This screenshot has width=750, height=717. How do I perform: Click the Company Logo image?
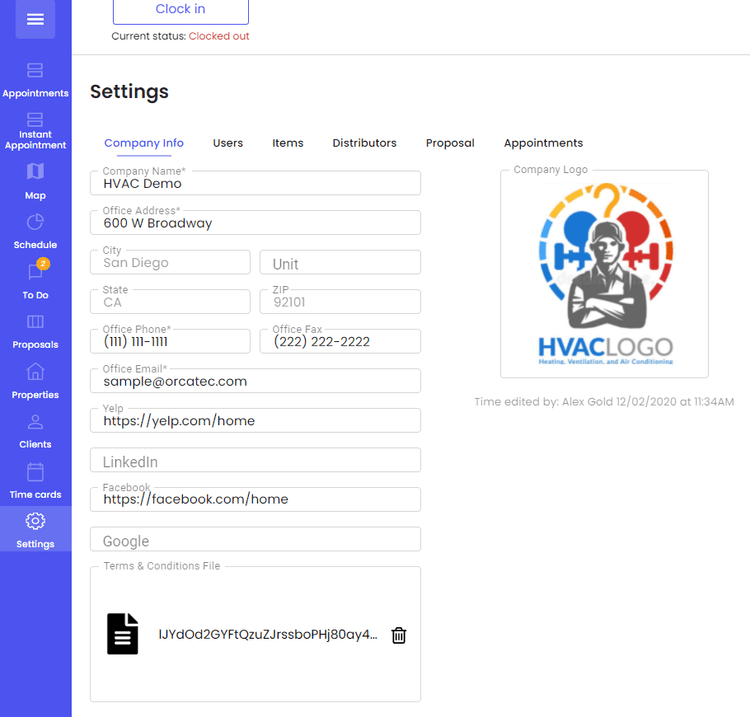click(x=604, y=274)
